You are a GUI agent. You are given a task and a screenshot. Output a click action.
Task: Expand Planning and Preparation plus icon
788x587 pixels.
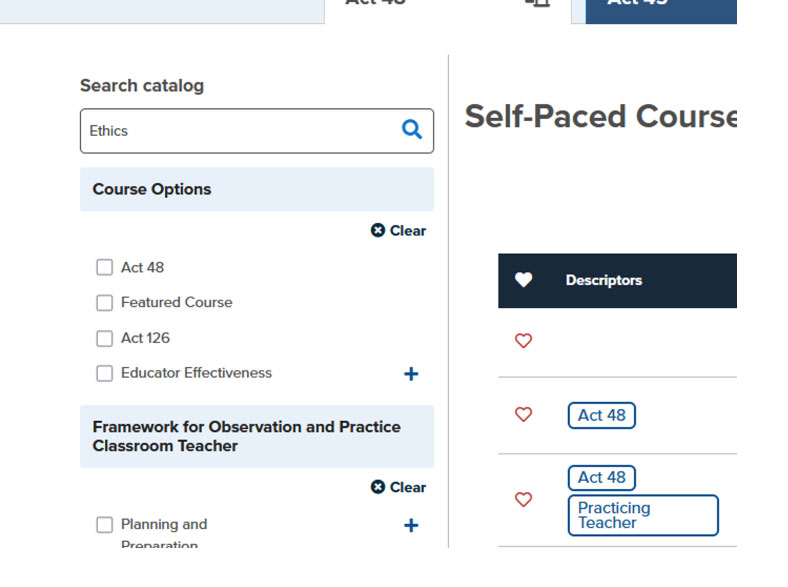coord(410,525)
